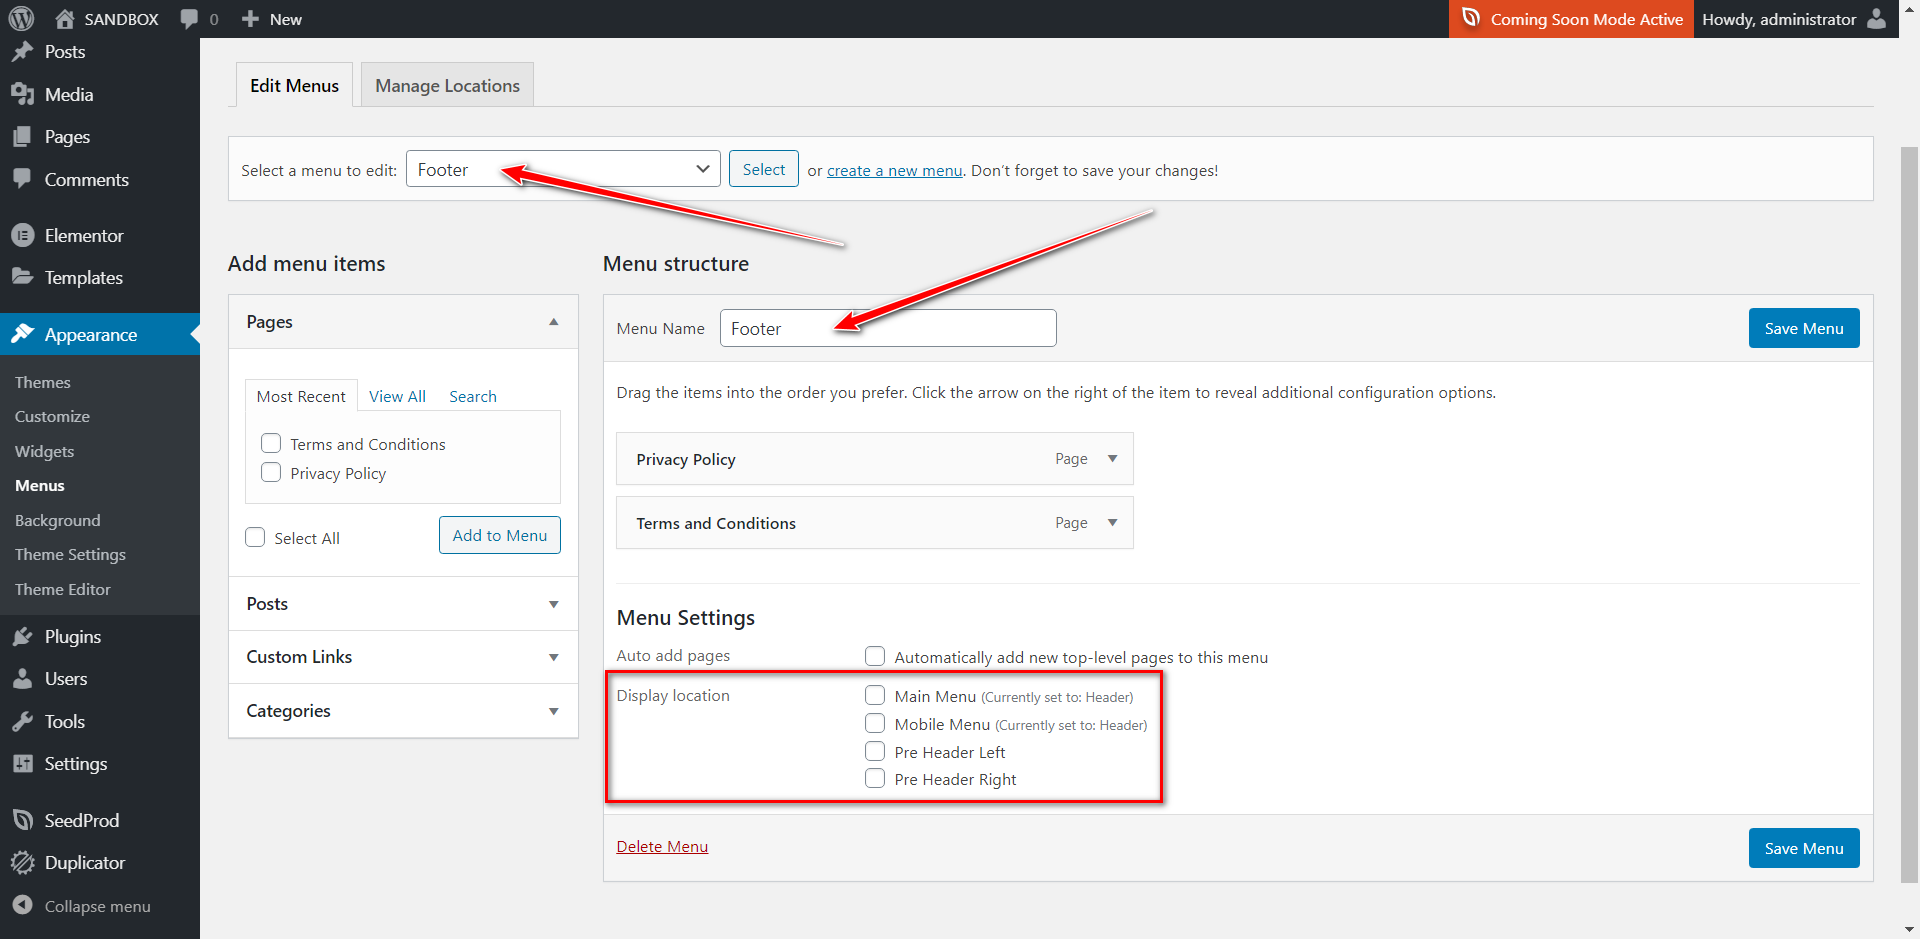Screen dimensions: 1920x939
Task: Tick the Select All checkbox
Action: click(255, 537)
